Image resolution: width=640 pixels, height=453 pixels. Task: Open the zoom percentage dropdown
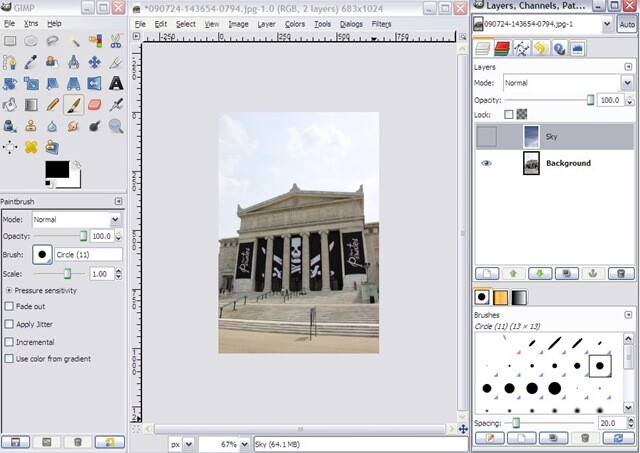(x=244, y=444)
